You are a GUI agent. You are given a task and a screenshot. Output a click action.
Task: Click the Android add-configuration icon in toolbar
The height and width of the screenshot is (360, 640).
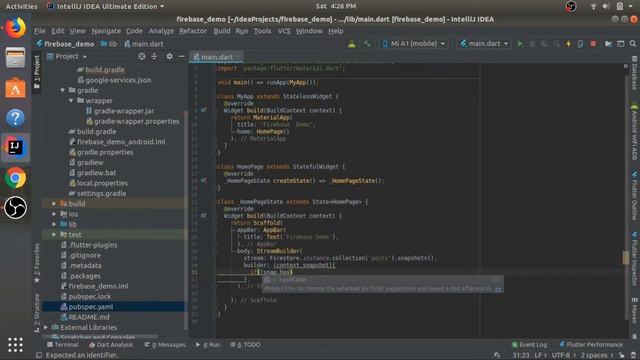[x=351, y=44]
